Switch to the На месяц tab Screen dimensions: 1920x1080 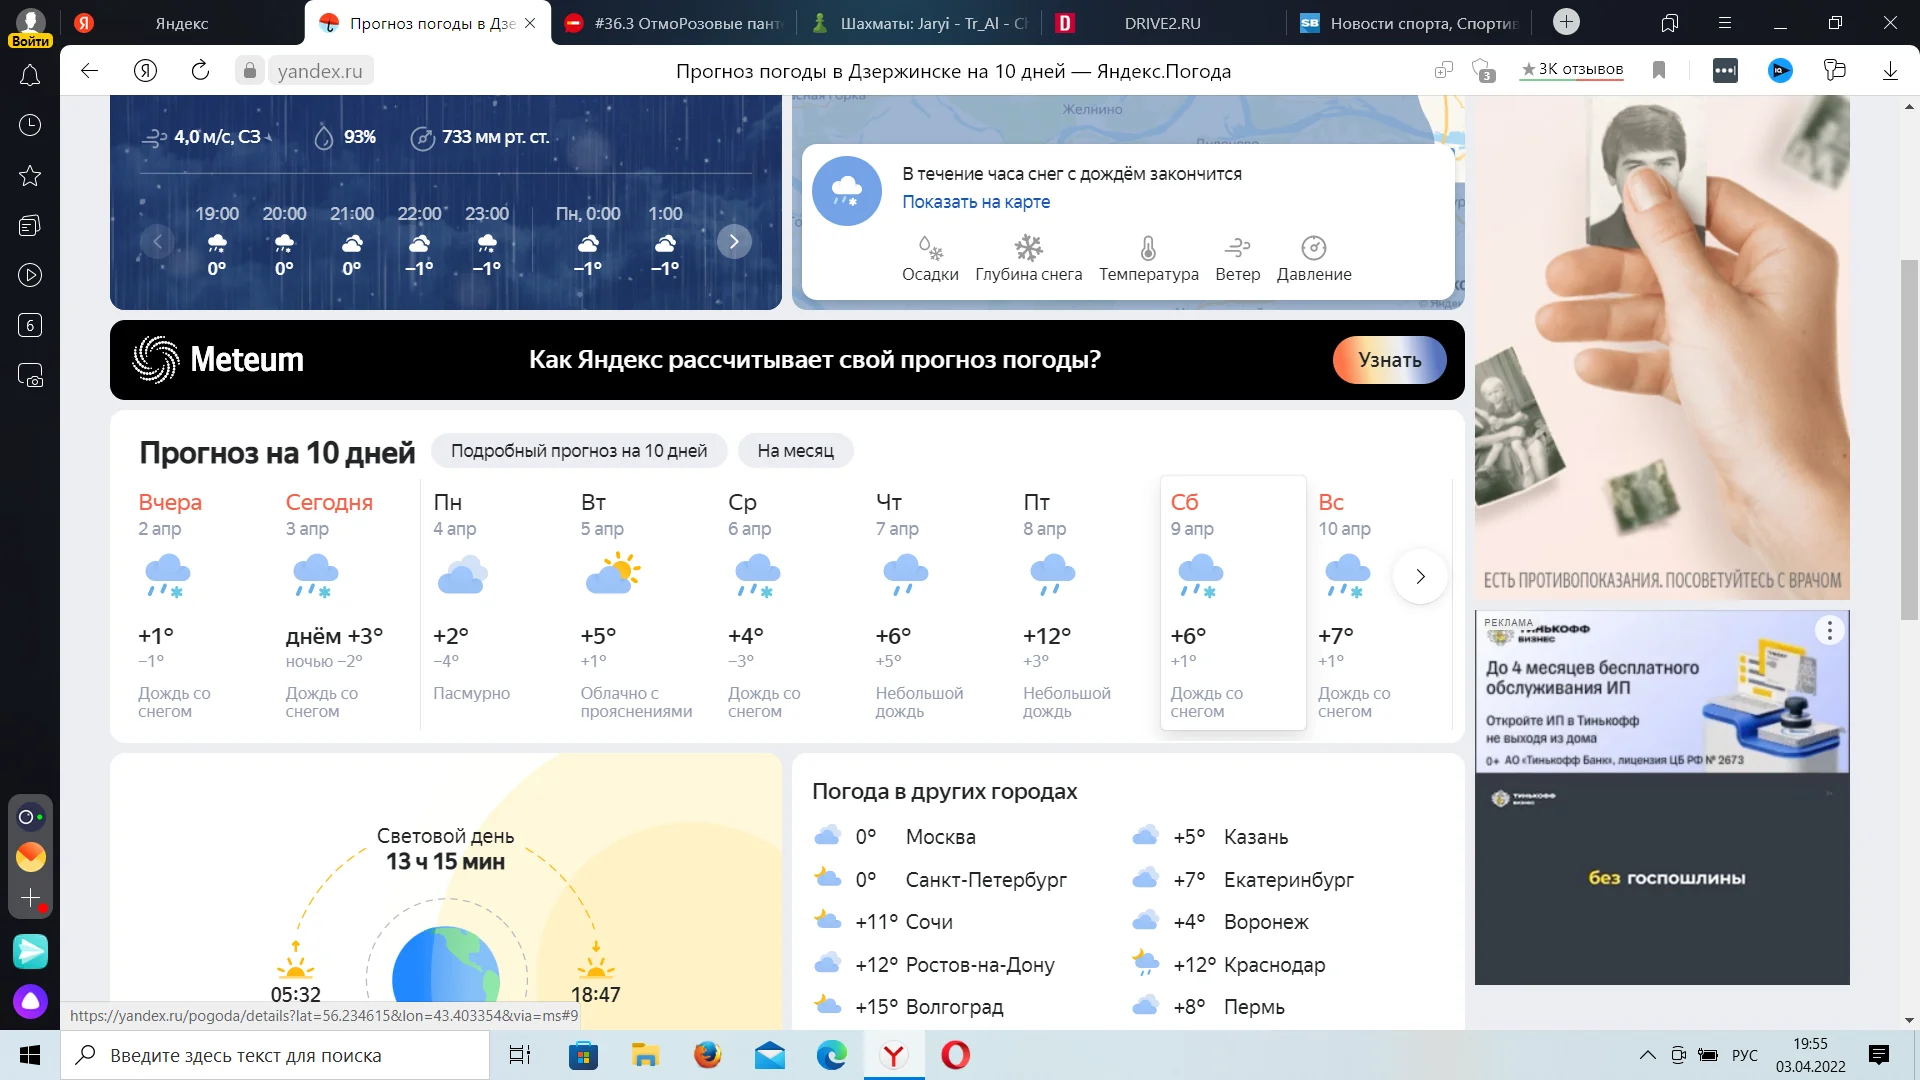[796, 451]
